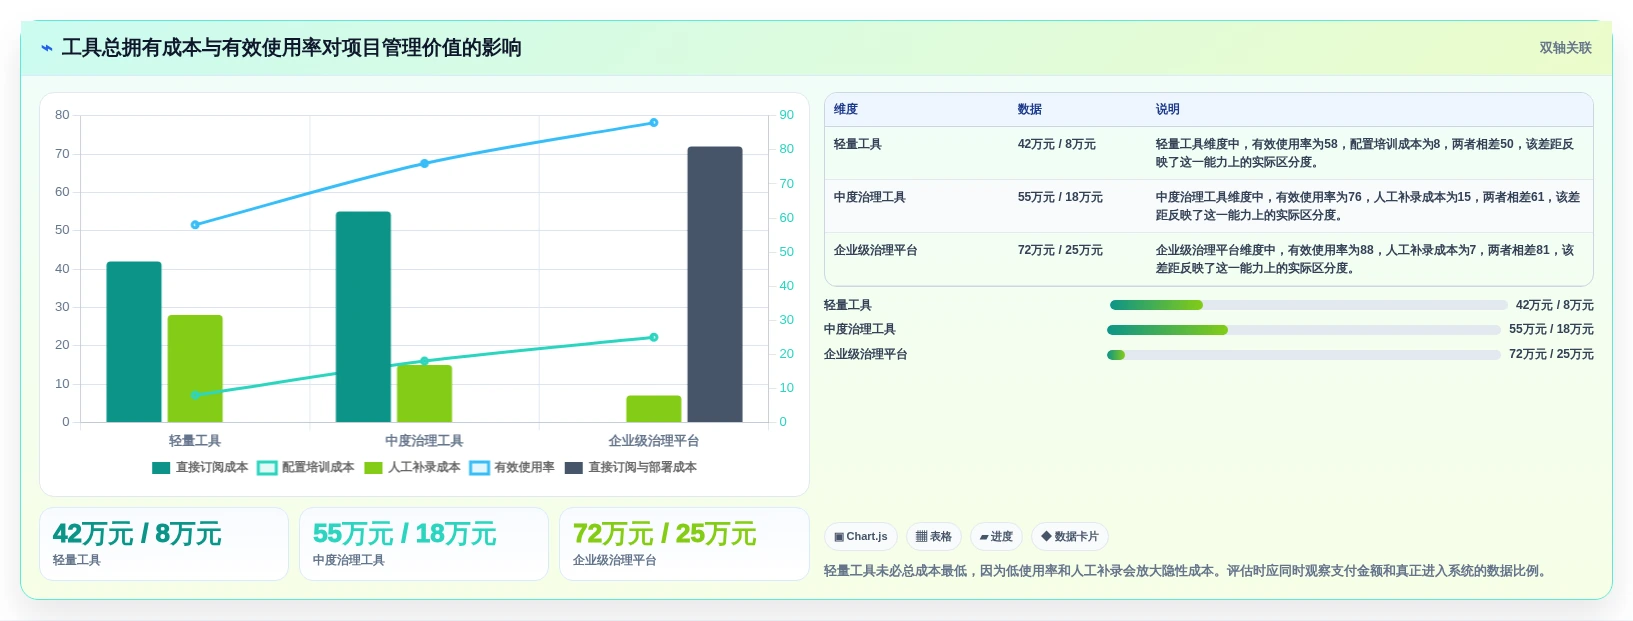Click the teal 中度治理工具 bar at 55
The image size is (1633, 621).
(363, 317)
